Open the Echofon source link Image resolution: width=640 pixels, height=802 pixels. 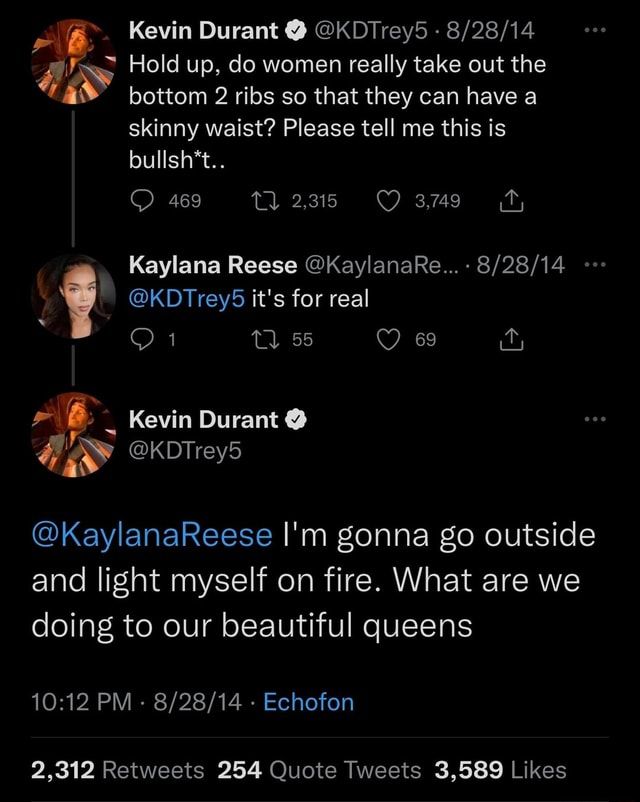pyautogui.click(x=308, y=702)
